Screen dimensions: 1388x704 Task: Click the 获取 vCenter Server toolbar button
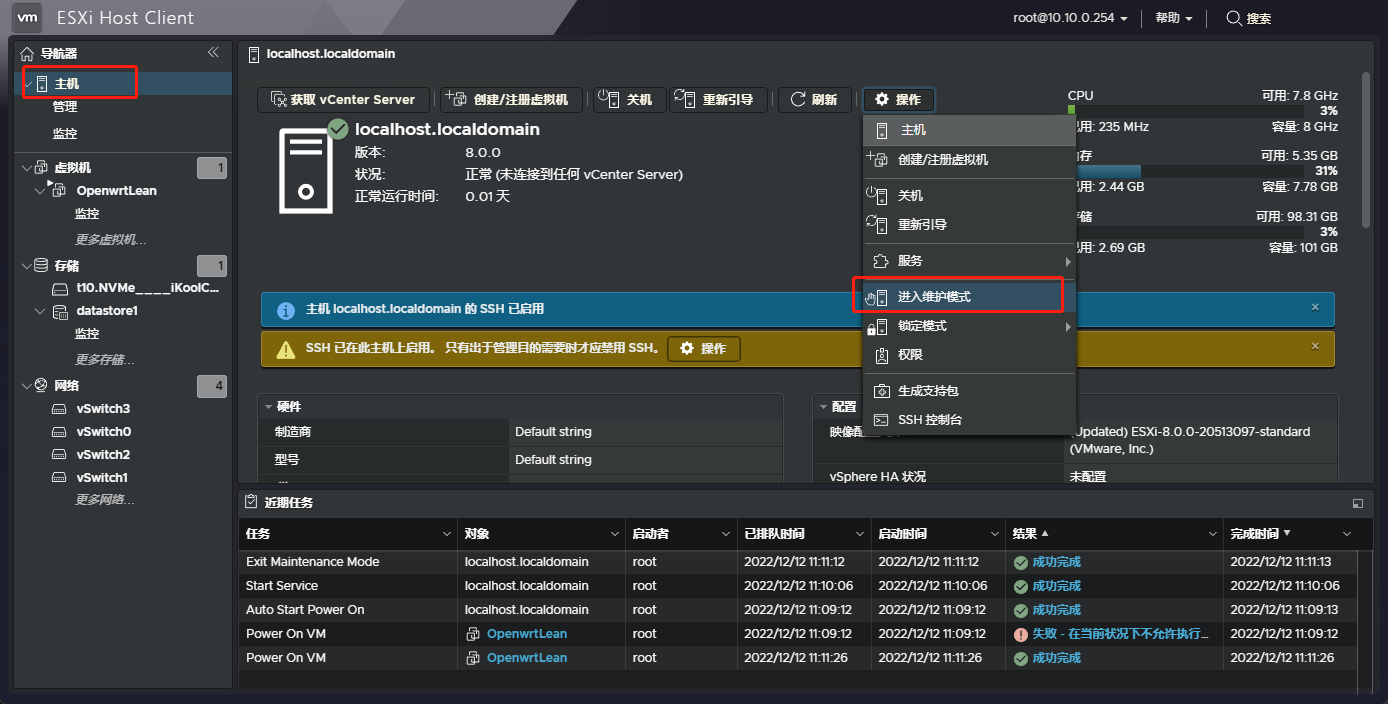343,100
